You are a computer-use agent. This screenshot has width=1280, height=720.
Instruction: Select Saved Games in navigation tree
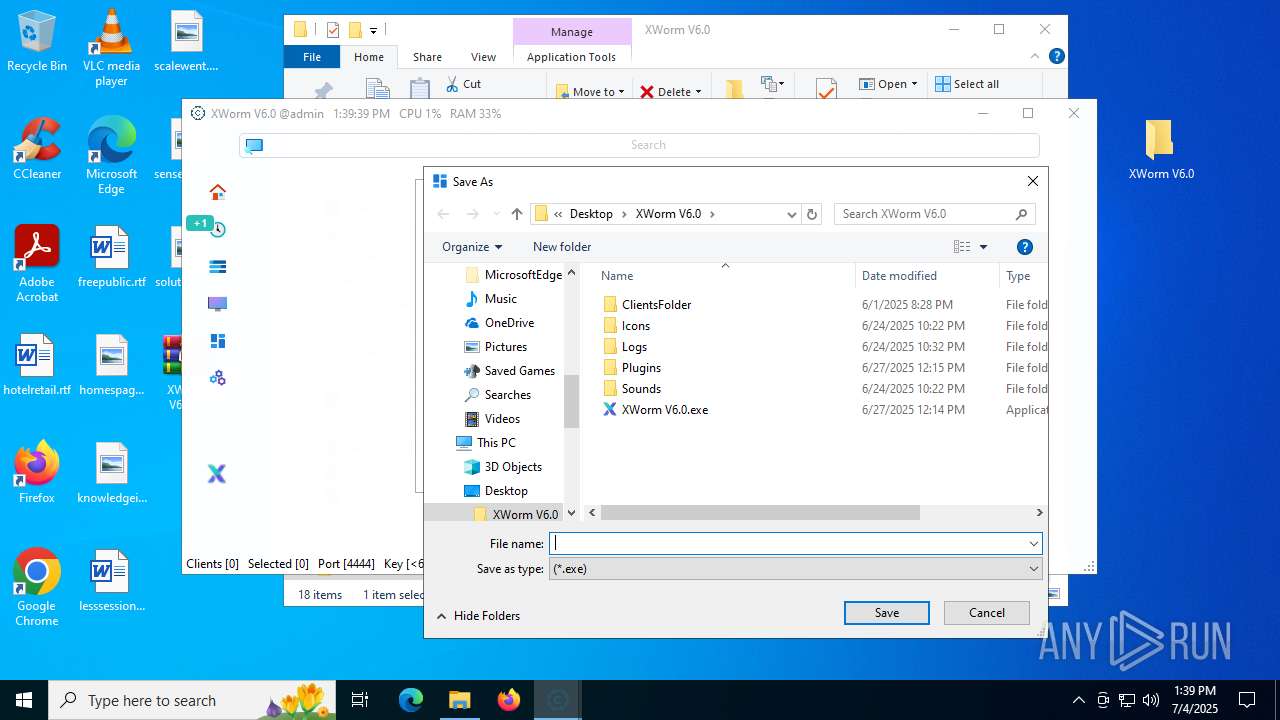pyautogui.click(x=519, y=371)
